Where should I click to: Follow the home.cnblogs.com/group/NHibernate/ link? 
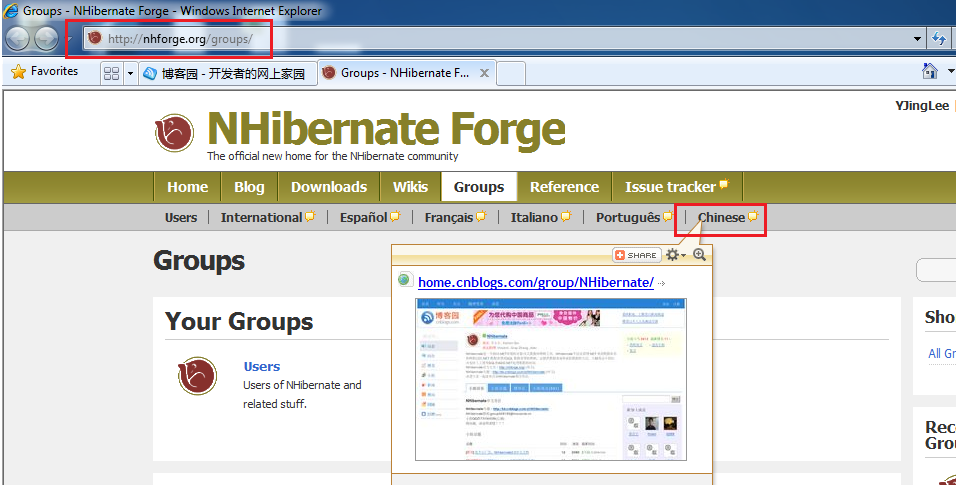click(x=536, y=282)
